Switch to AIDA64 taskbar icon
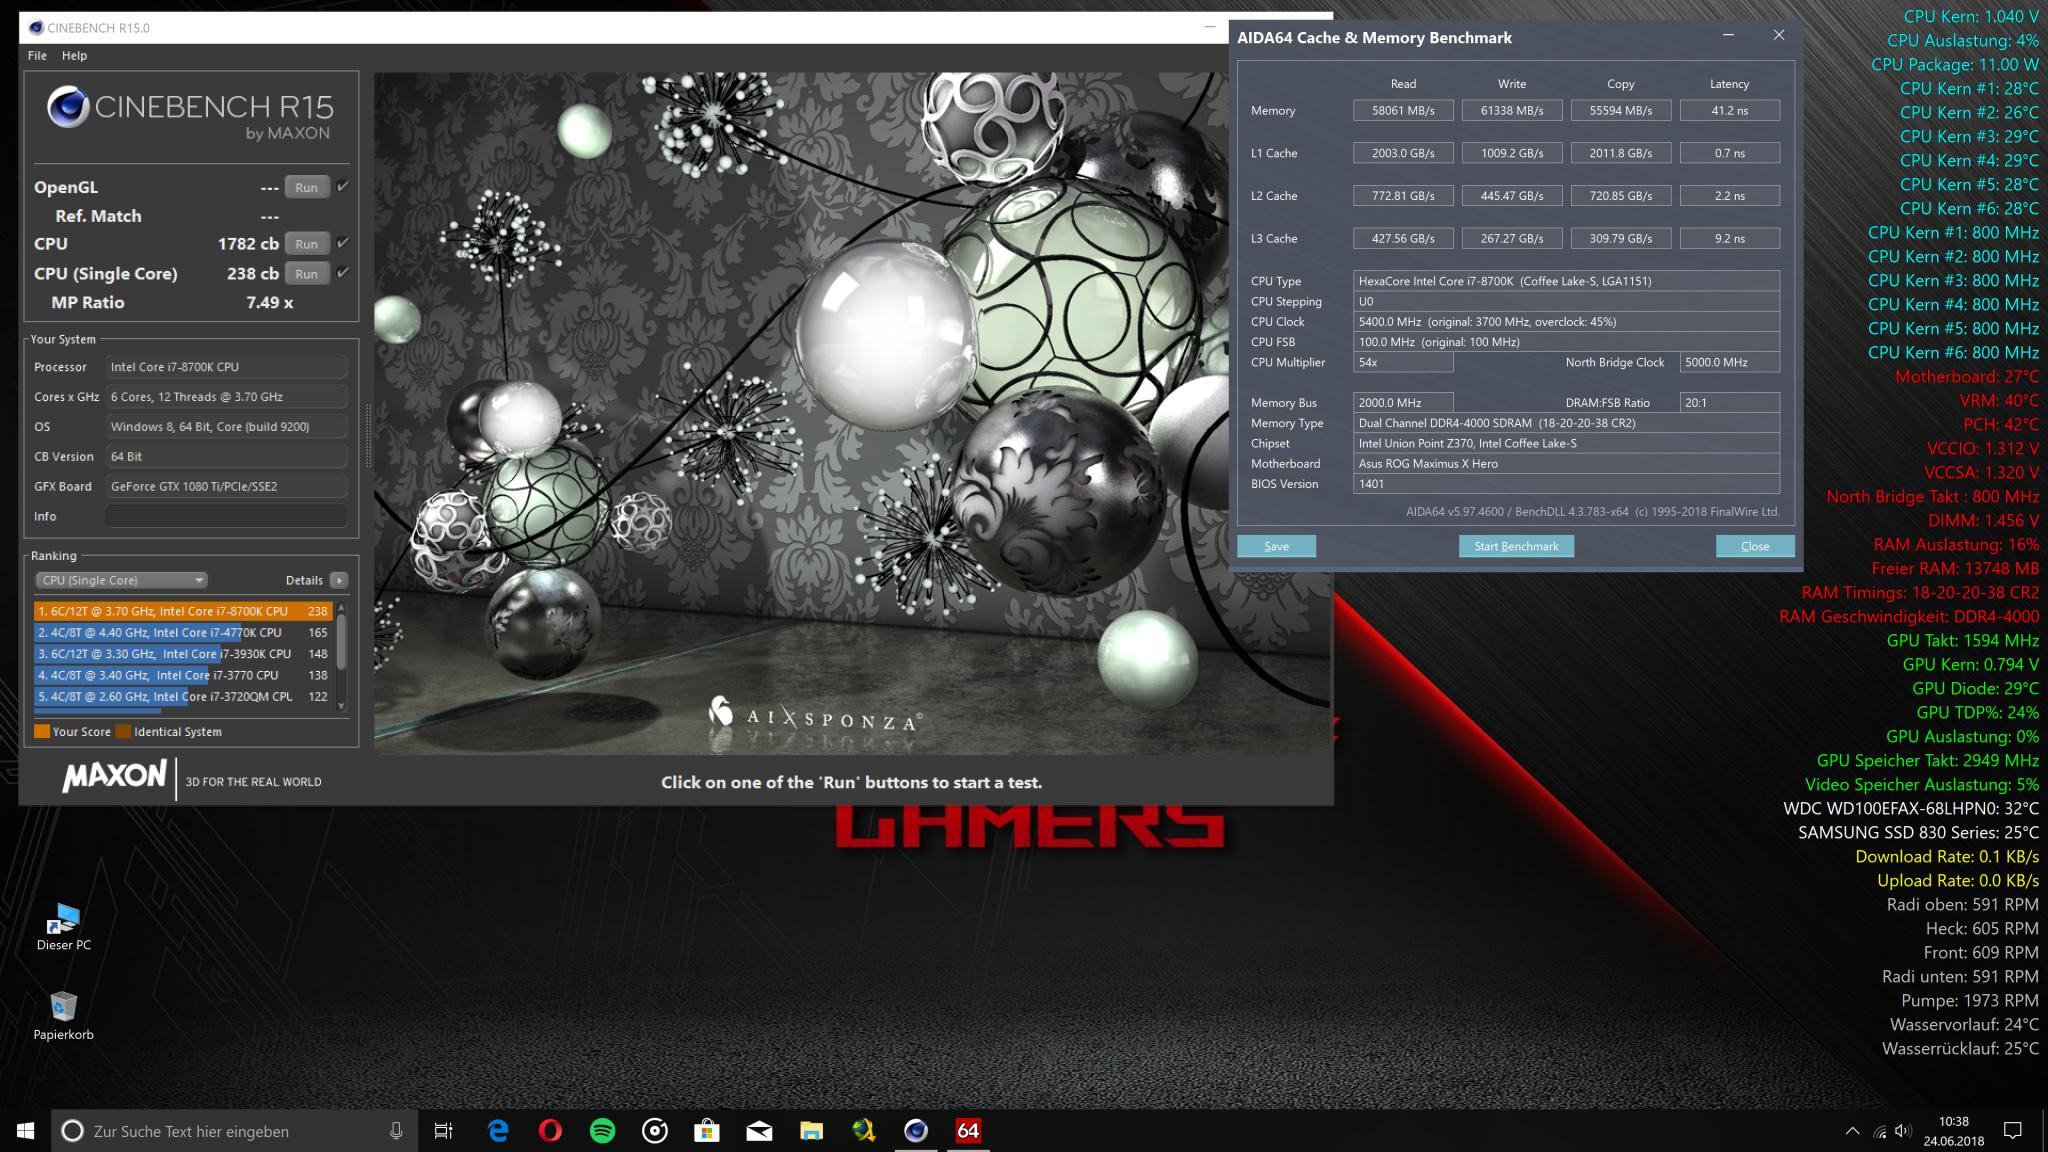 point(968,1131)
